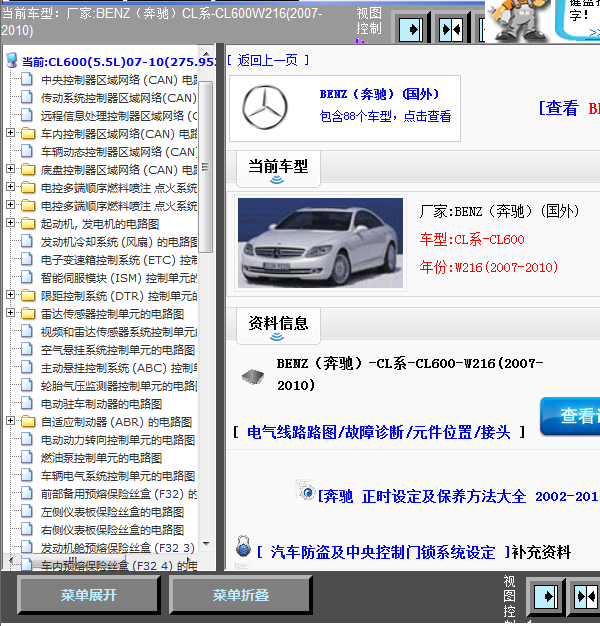Image resolution: width=600 pixels, height=626 pixels.
Task: Click the 菜单折叠 button
Action: tap(240, 595)
